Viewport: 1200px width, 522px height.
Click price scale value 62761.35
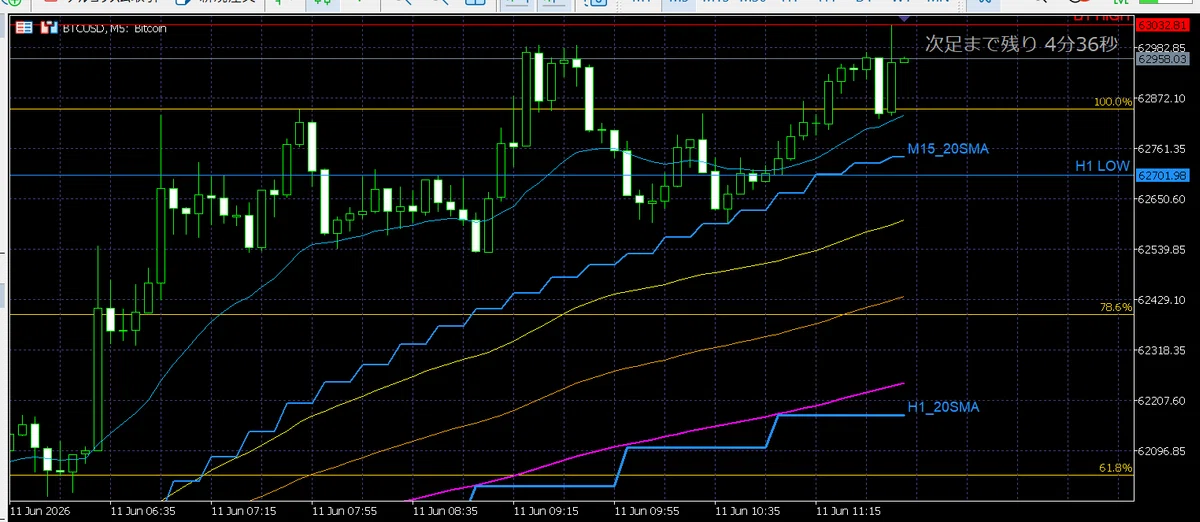[x=1162, y=148]
